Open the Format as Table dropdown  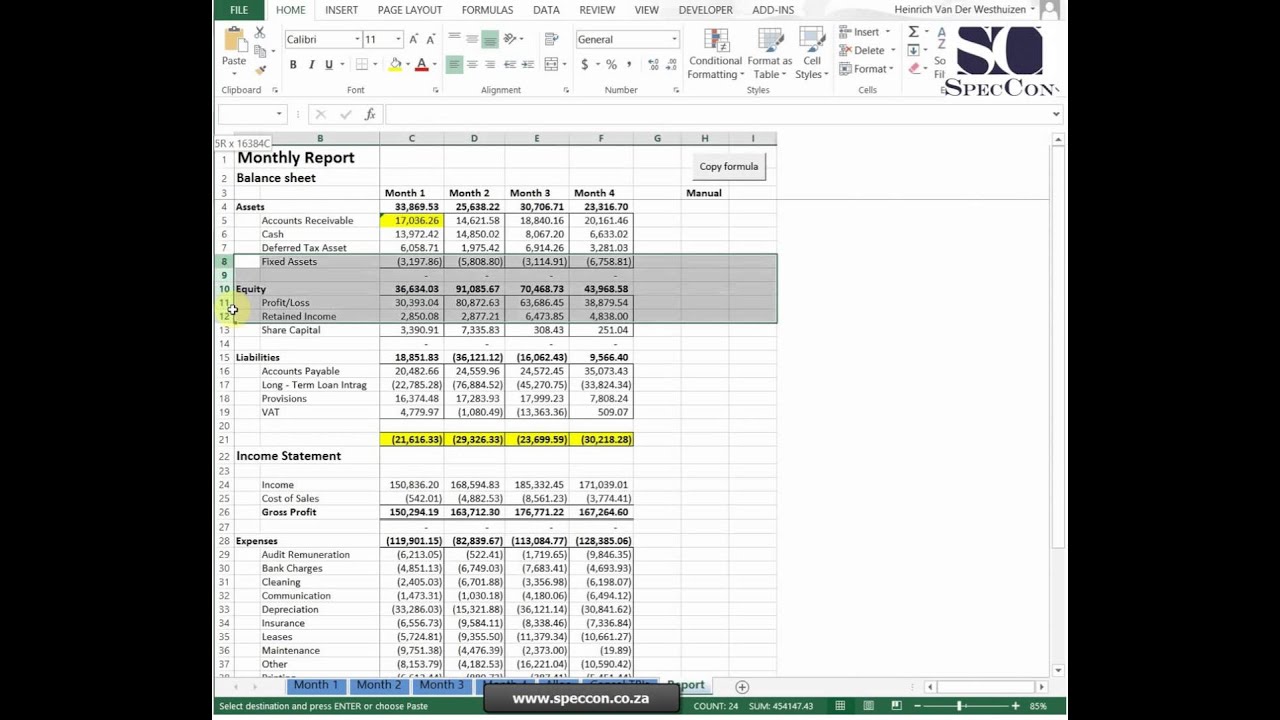click(x=769, y=55)
